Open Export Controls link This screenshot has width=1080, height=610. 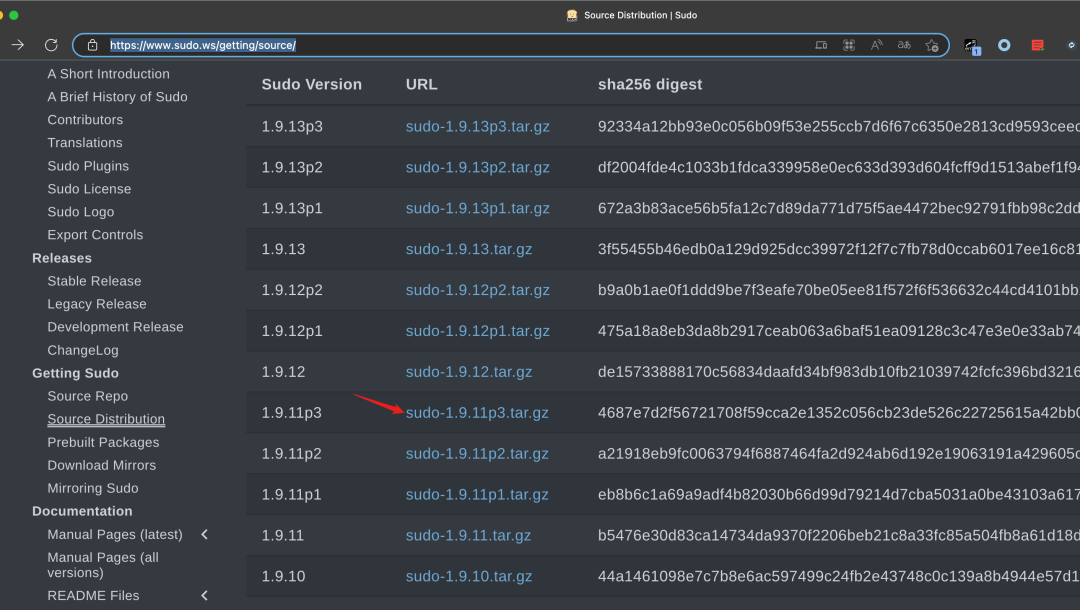tap(95, 235)
